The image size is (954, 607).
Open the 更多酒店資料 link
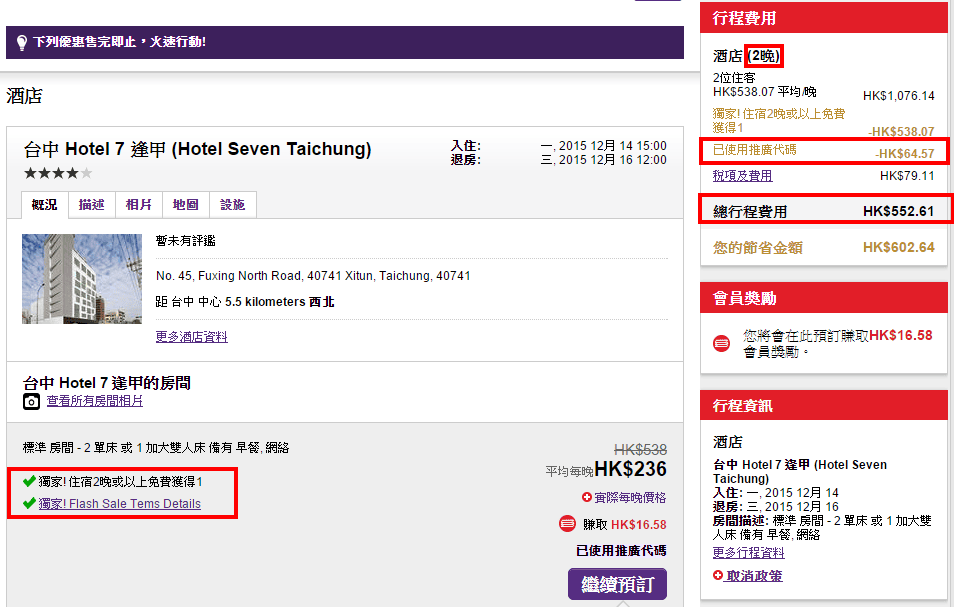tap(191, 337)
